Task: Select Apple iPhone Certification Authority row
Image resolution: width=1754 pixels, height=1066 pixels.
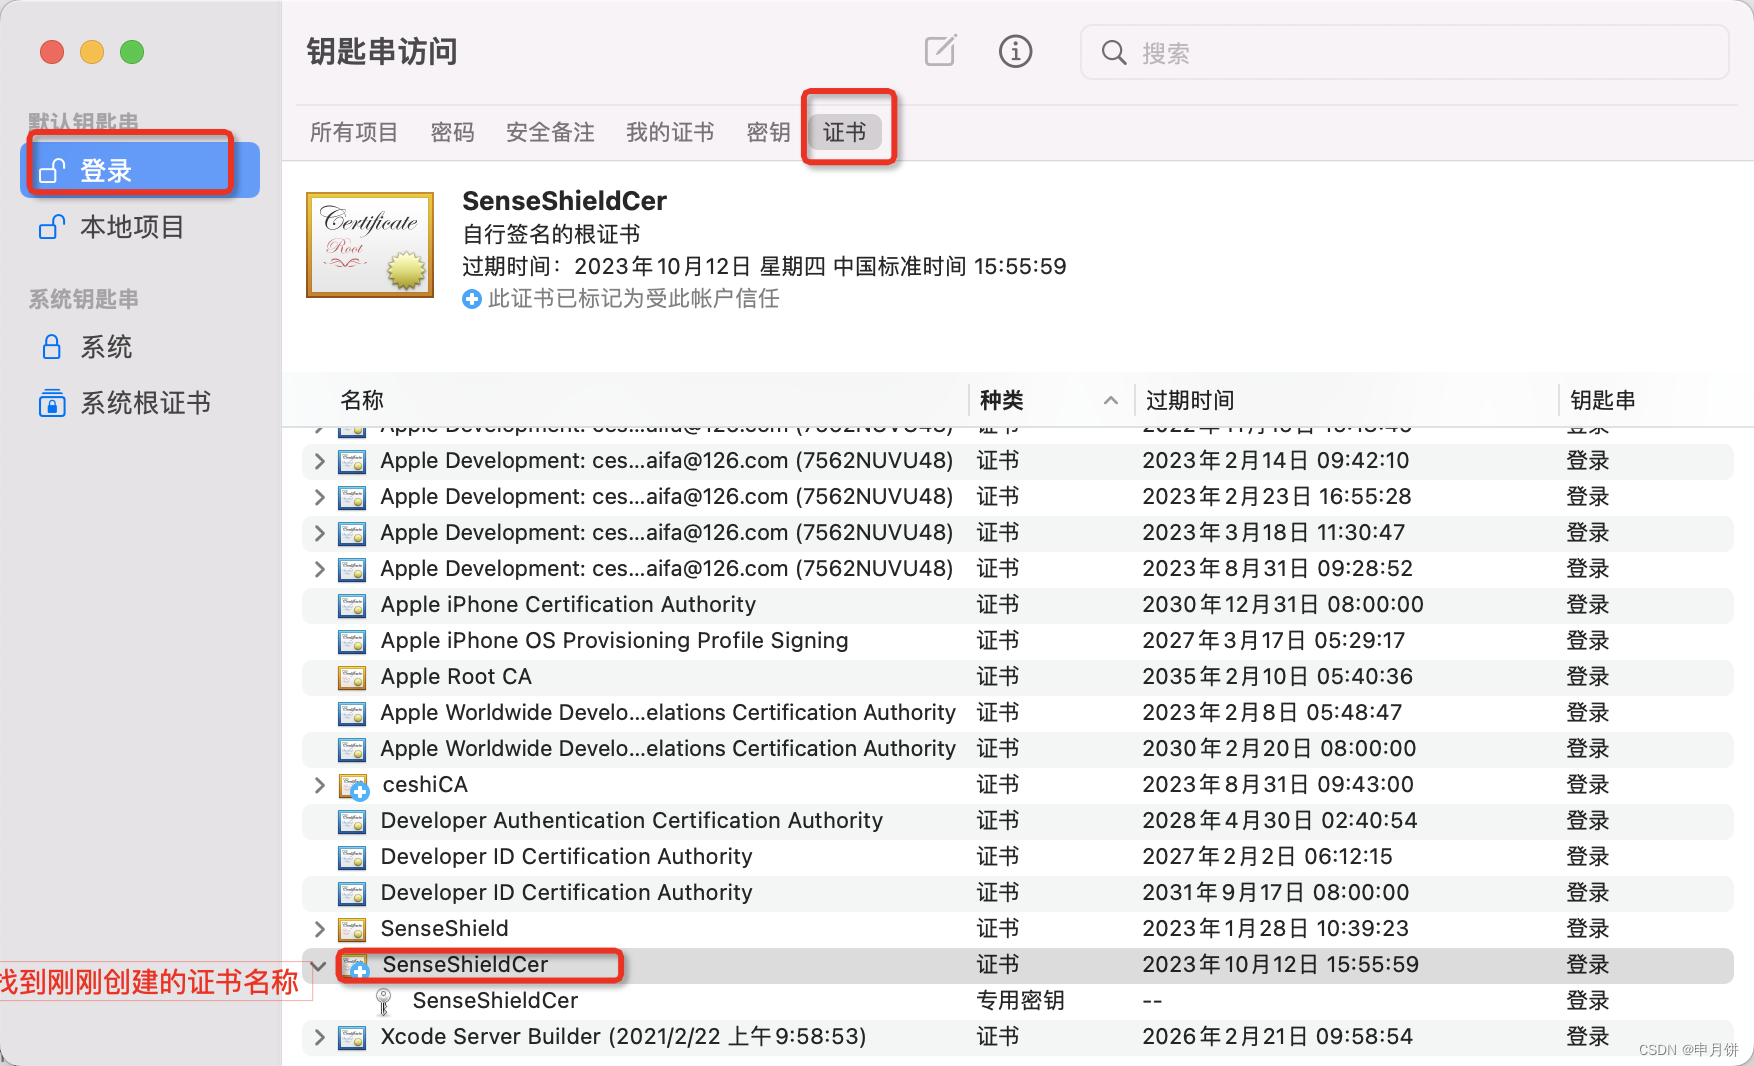Action: click(1018, 605)
